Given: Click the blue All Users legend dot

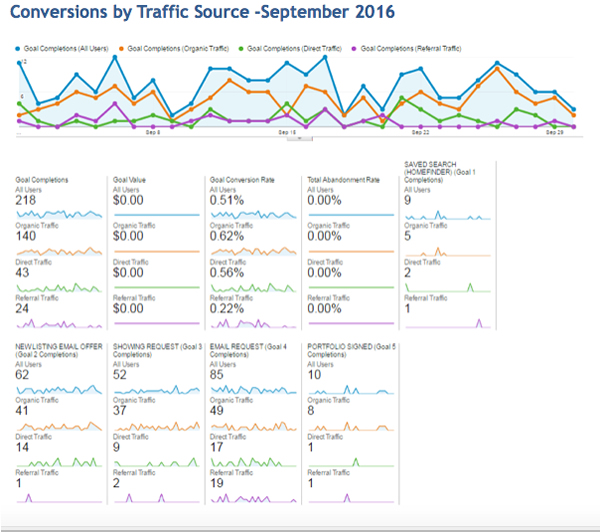Looking at the screenshot, I should 18,49.
